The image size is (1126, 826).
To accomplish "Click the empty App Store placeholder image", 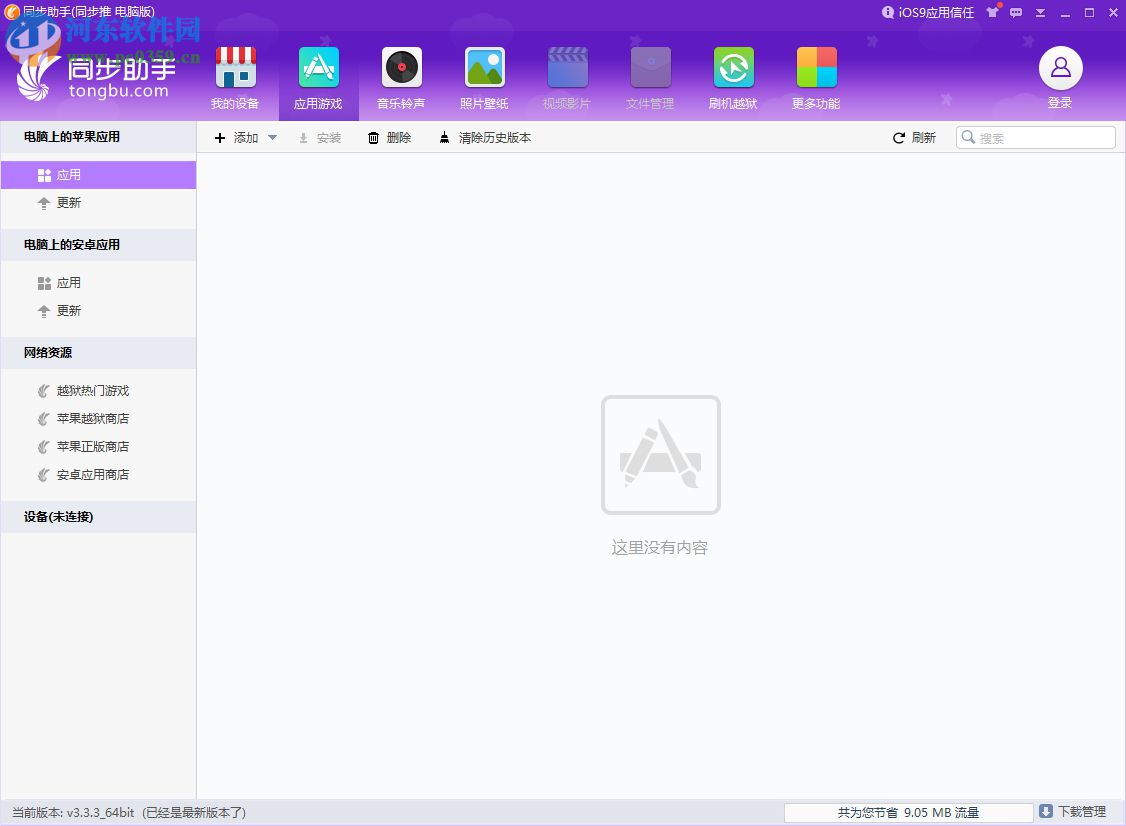I will [x=661, y=455].
